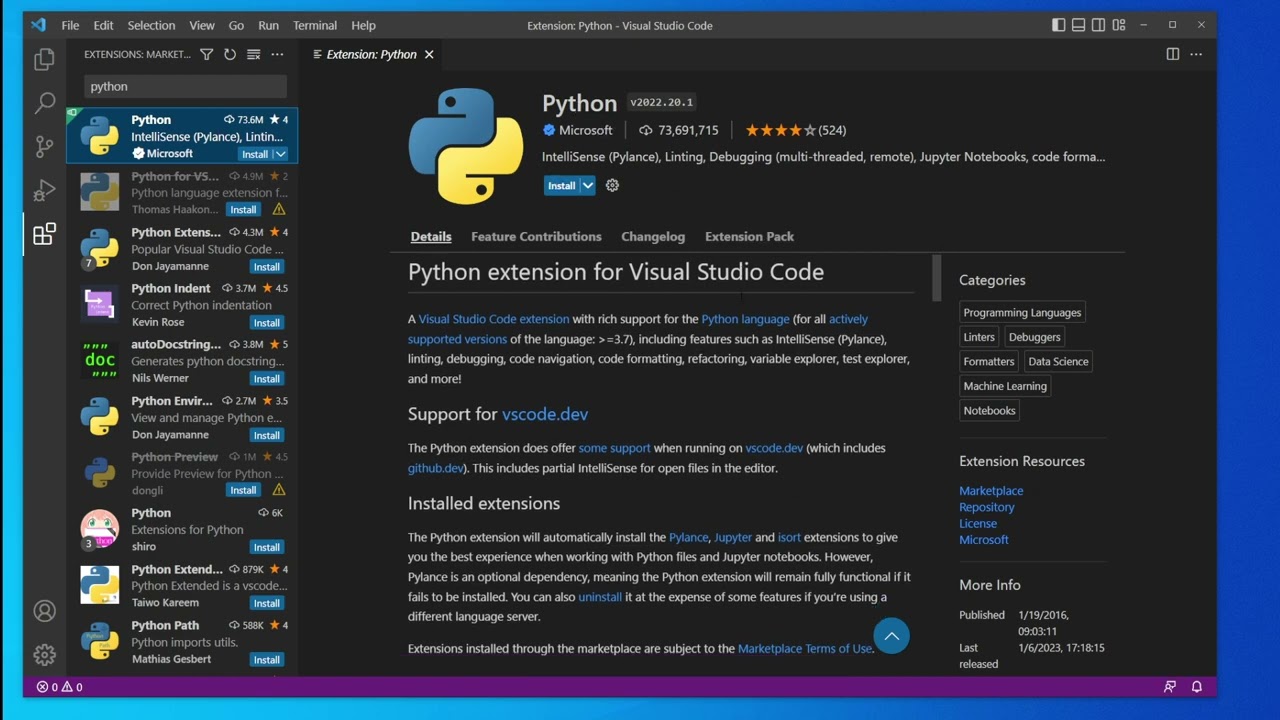Split the editor to the right
This screenshot has width=1280, height=720.
point(1173,54)
